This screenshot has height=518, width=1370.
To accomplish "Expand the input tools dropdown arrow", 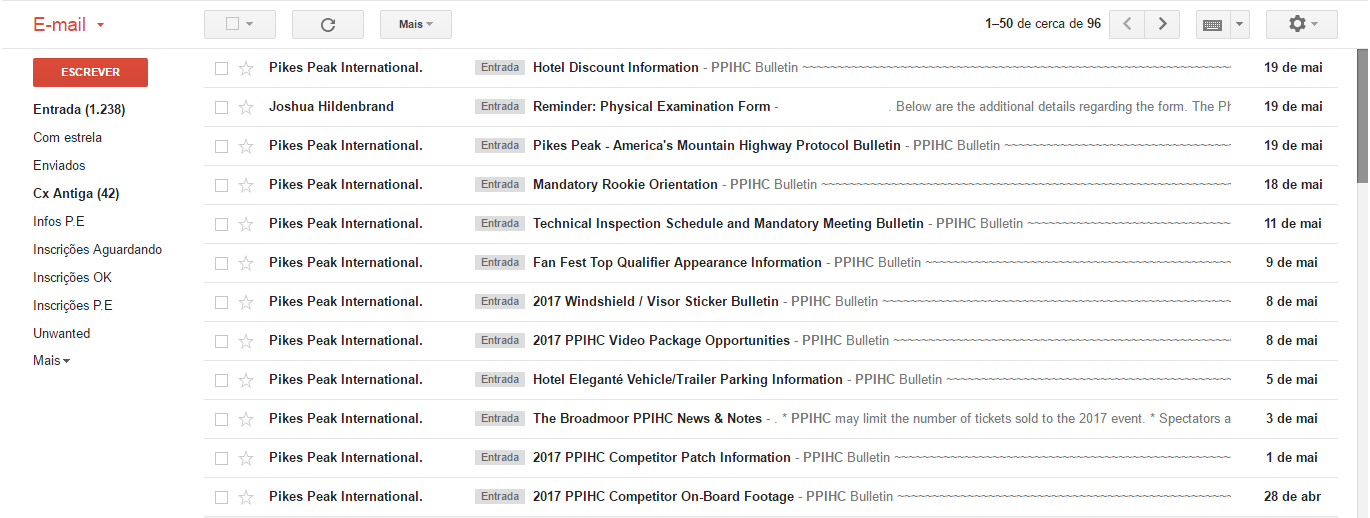I will click(1240, 24).
